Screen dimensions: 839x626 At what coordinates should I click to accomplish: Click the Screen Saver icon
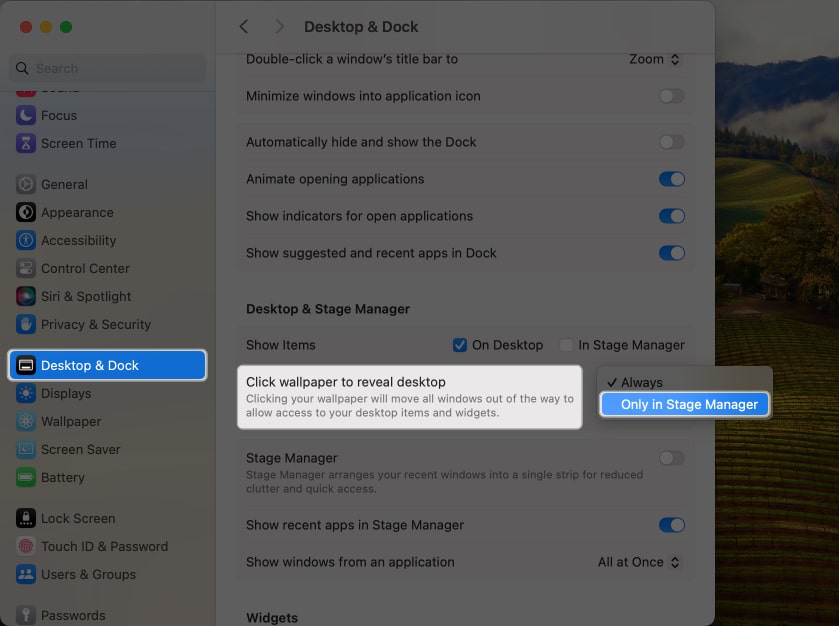click(x=26, y=449)
